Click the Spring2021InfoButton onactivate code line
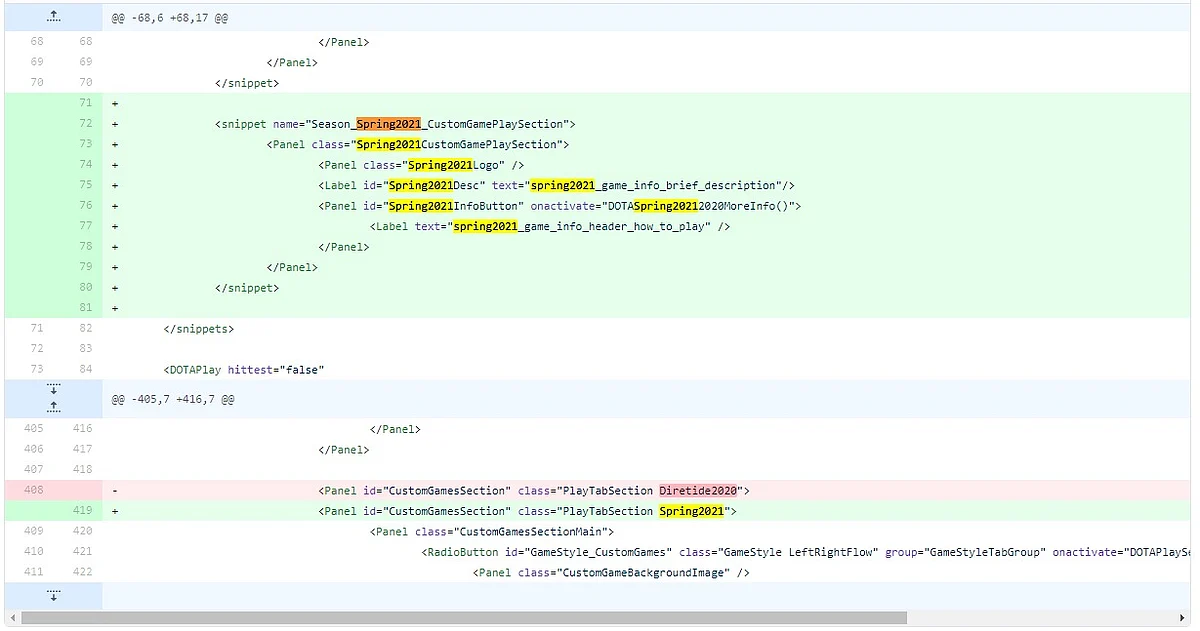This screenshot has height=631, width=1200. 560,206
